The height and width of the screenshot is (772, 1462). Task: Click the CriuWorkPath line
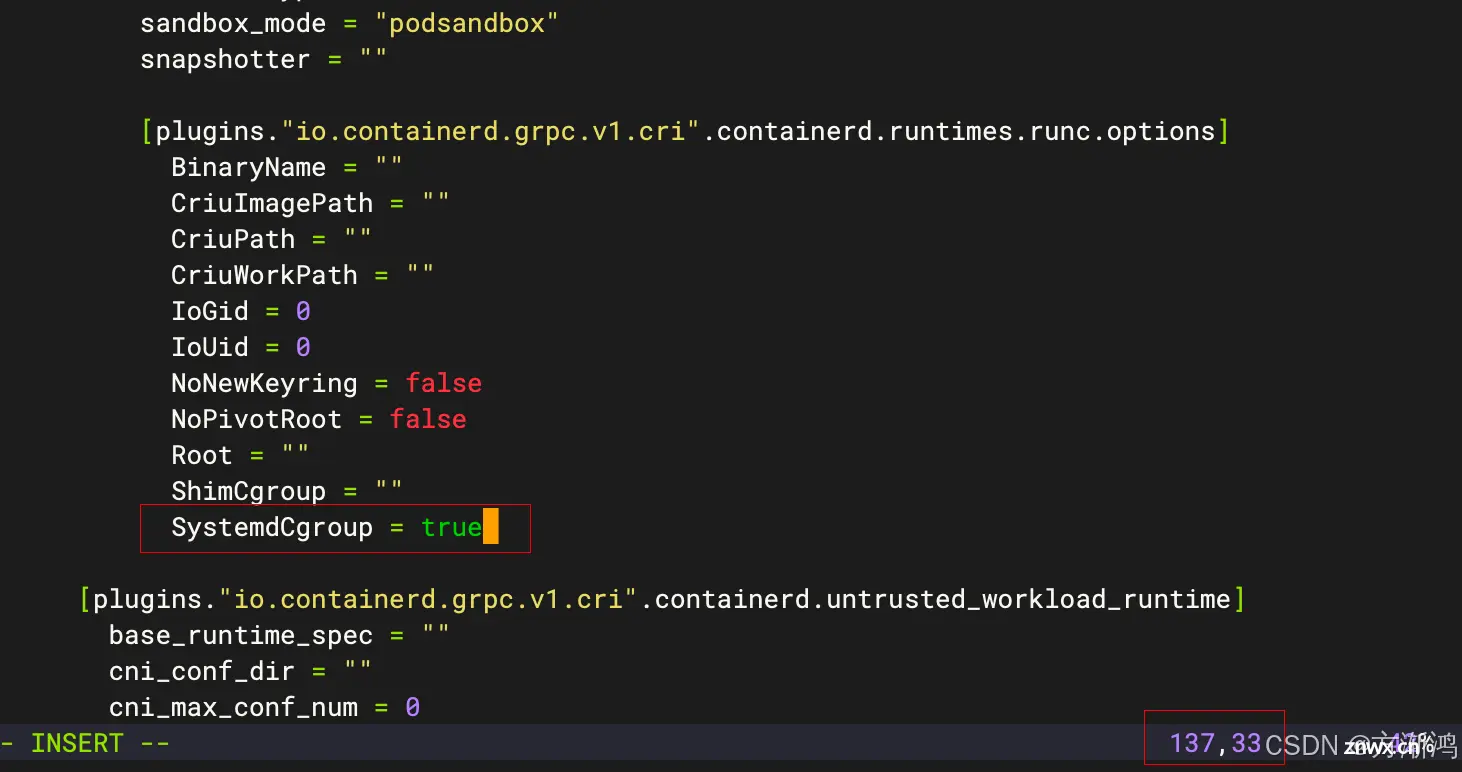click(302, 275)
